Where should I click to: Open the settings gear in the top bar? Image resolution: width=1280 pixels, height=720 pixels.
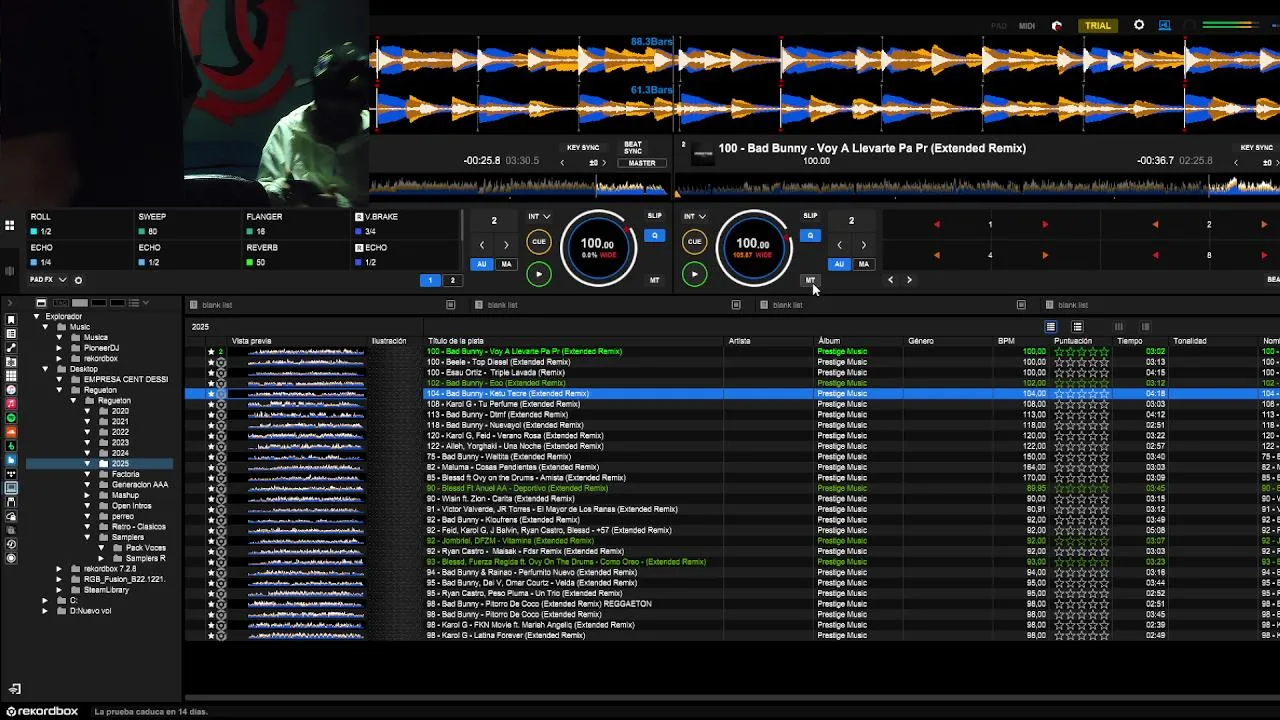pos(1139,25)
